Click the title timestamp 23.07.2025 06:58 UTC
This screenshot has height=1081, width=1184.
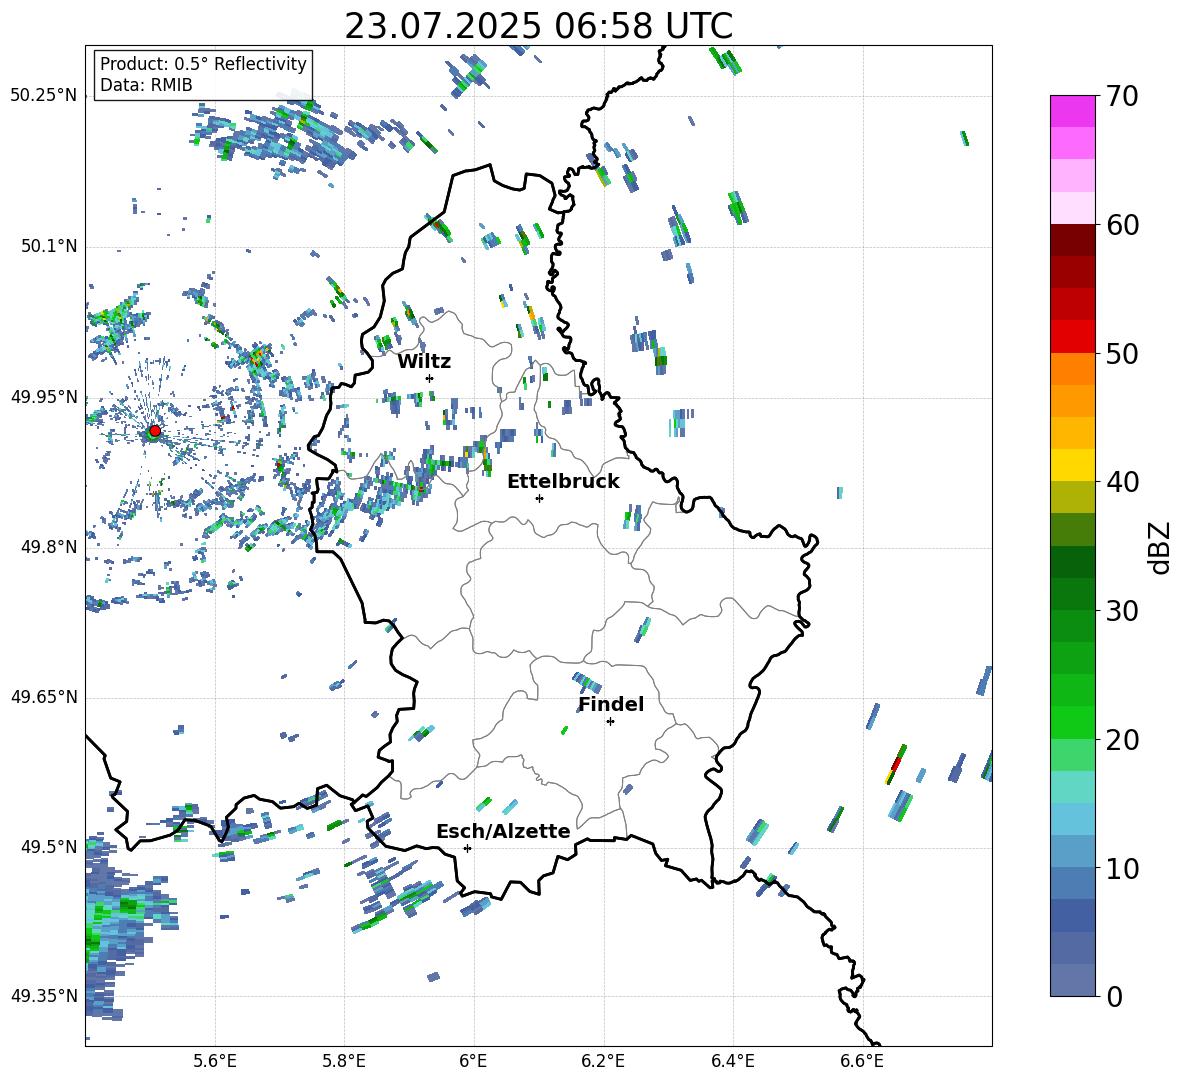pos(538,26)
